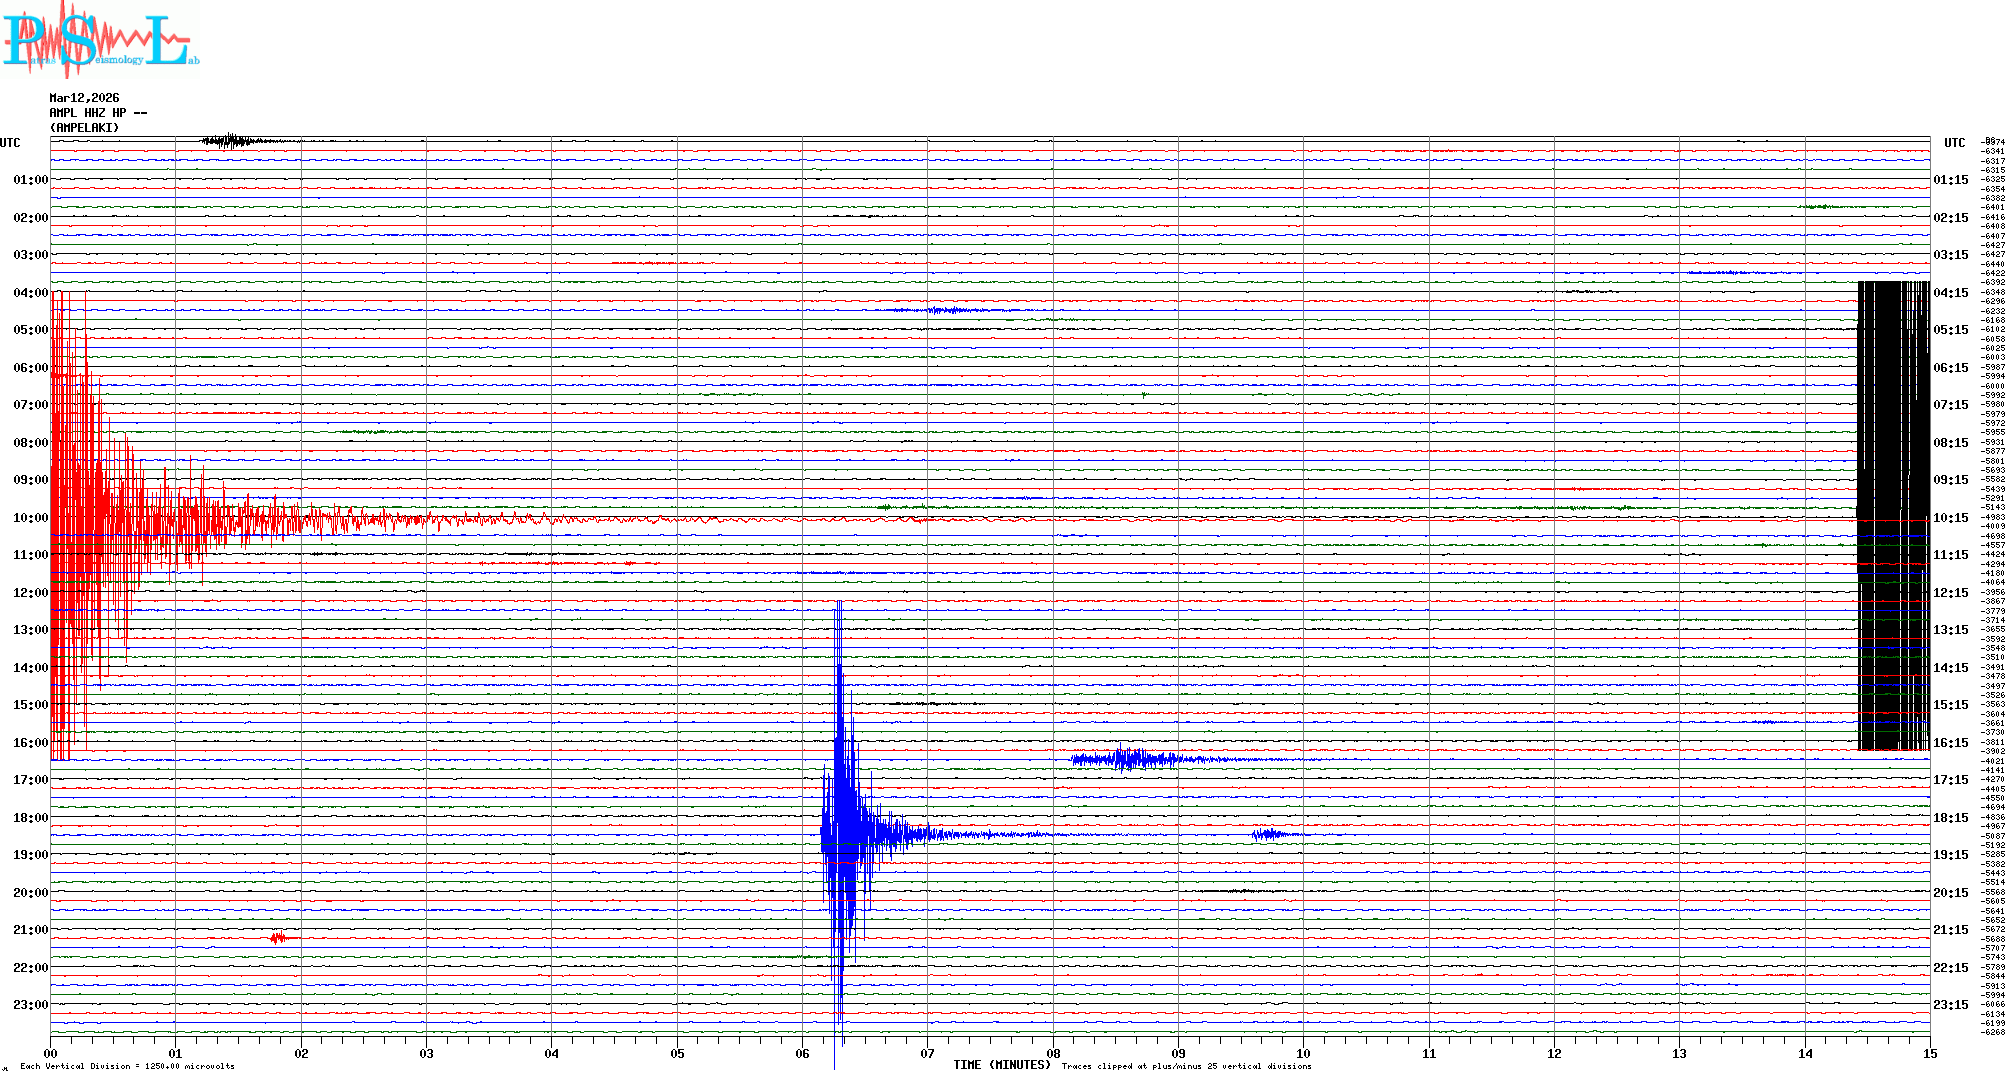Screen dimensions: 2010x1080
Task: Select the 10:00 hour label on left
Action: click(30, 518)
